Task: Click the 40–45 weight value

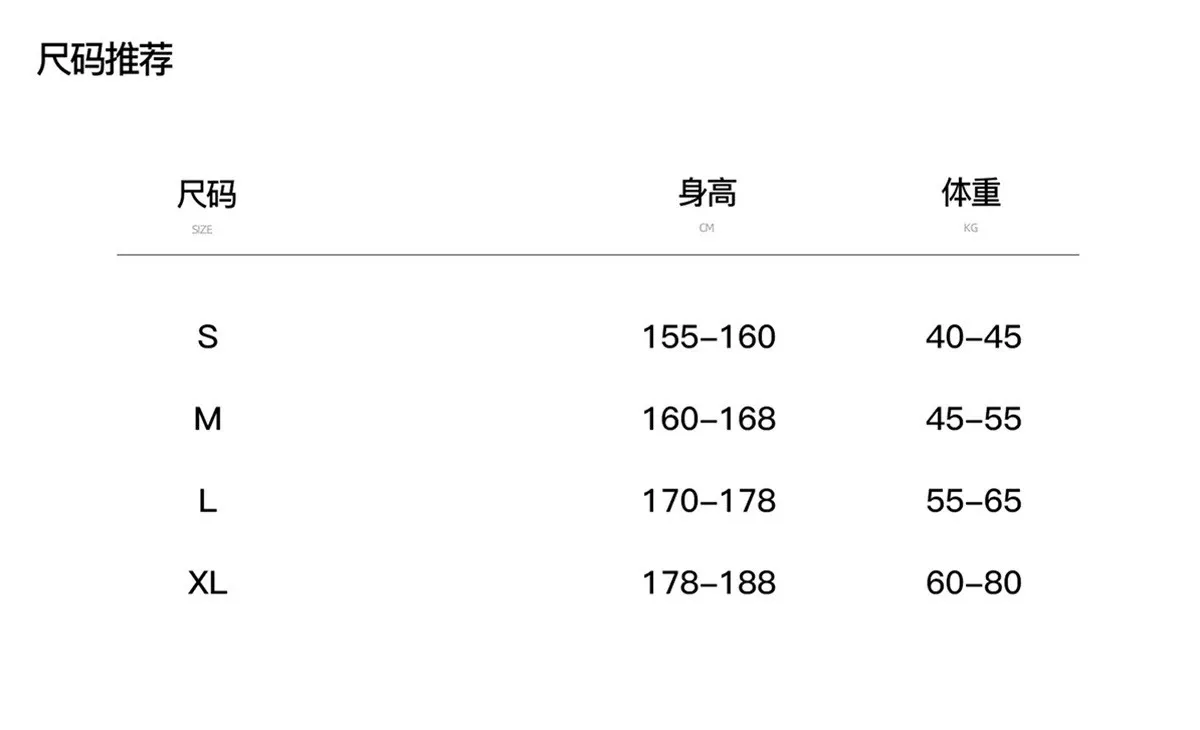Action: point(973,337)
